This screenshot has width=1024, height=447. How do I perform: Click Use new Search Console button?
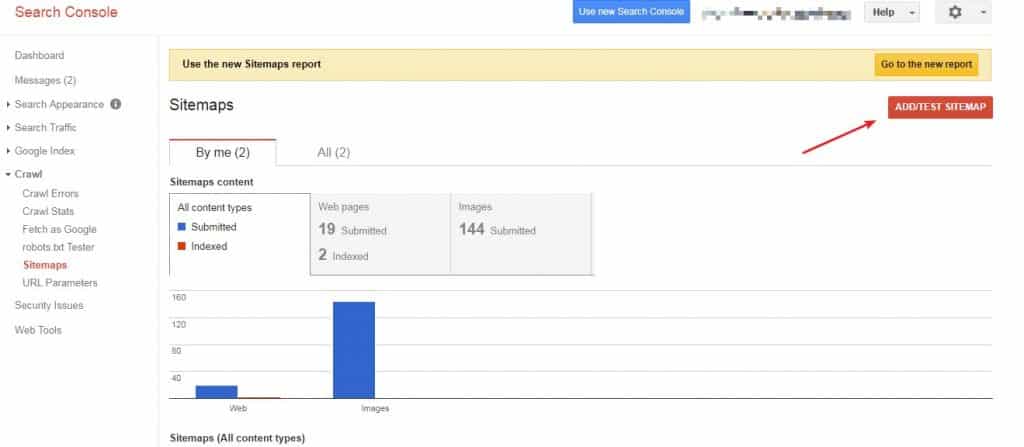[631, 12]
